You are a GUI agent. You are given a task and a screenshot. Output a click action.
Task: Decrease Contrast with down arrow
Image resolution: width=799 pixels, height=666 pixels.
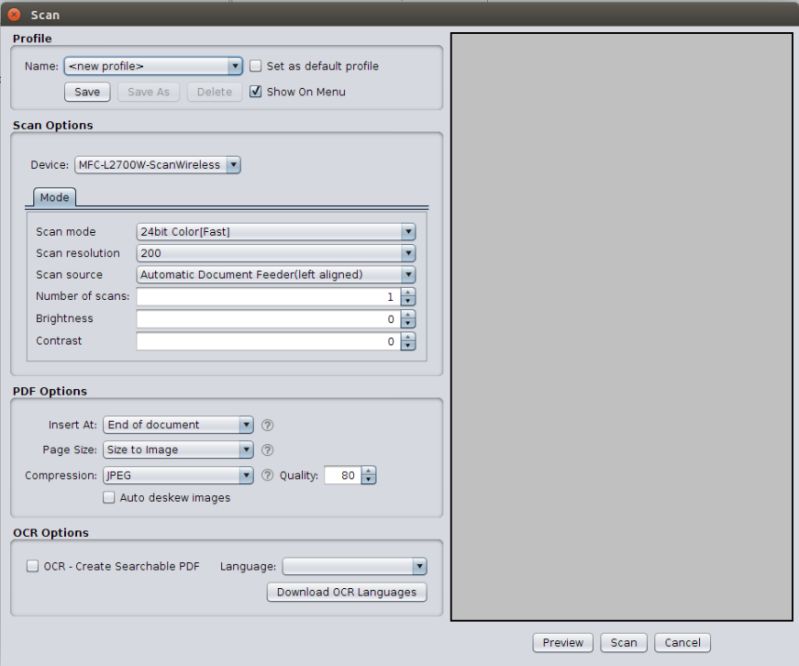tap(408, 345)
